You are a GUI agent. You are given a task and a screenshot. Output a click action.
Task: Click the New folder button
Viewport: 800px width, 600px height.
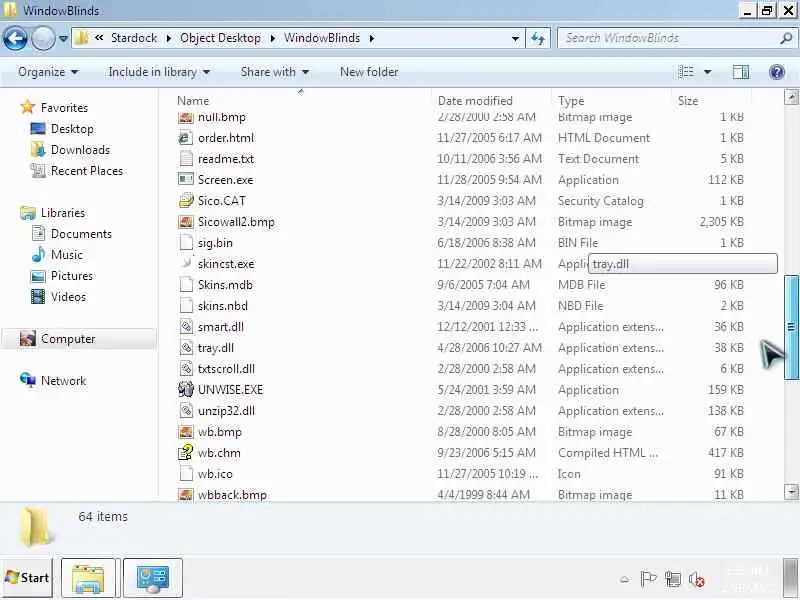[x=369, y=72]
